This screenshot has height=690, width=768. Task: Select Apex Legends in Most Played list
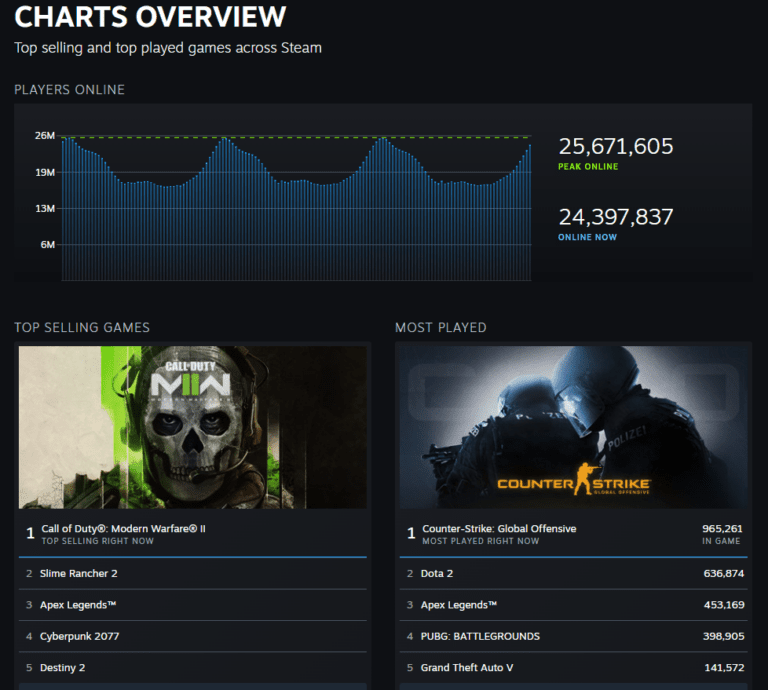[574, 605]
